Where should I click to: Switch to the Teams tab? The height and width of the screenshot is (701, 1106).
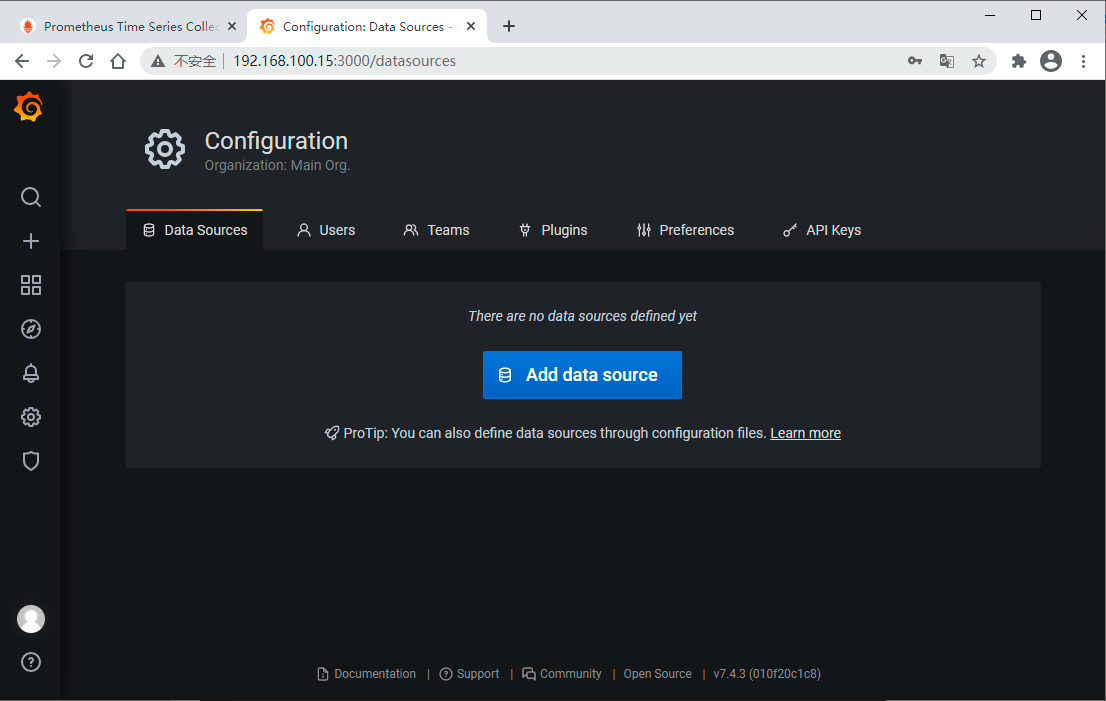(436, 230)
